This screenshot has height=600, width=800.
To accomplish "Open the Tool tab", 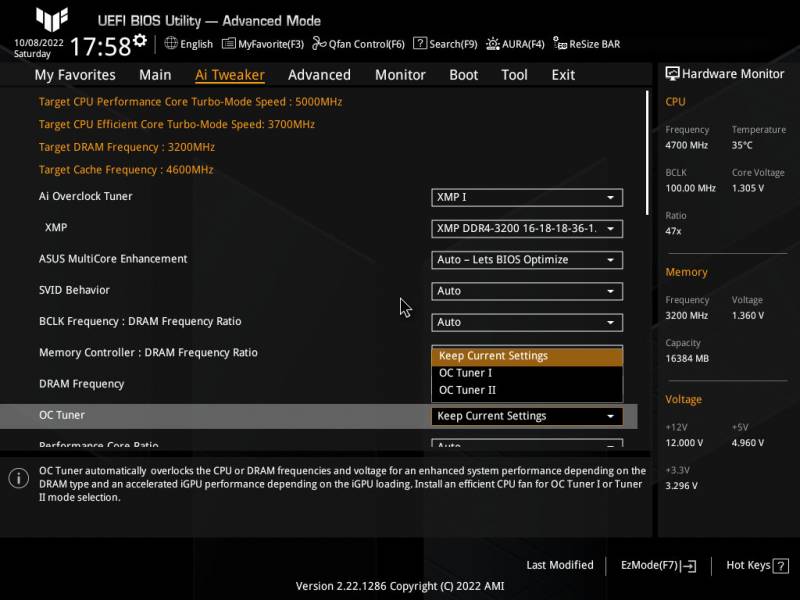I will (514, 75).
